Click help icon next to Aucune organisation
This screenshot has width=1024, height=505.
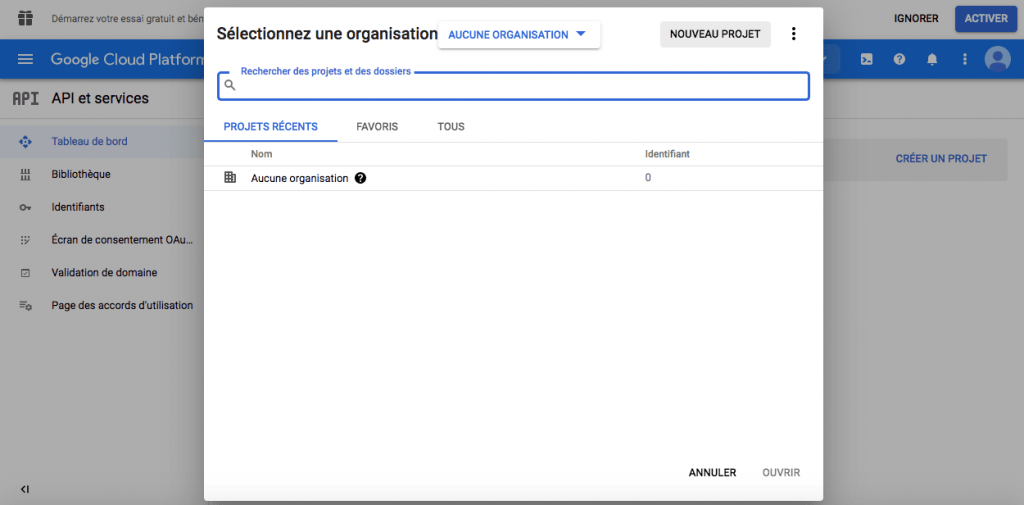pos(360,178)
